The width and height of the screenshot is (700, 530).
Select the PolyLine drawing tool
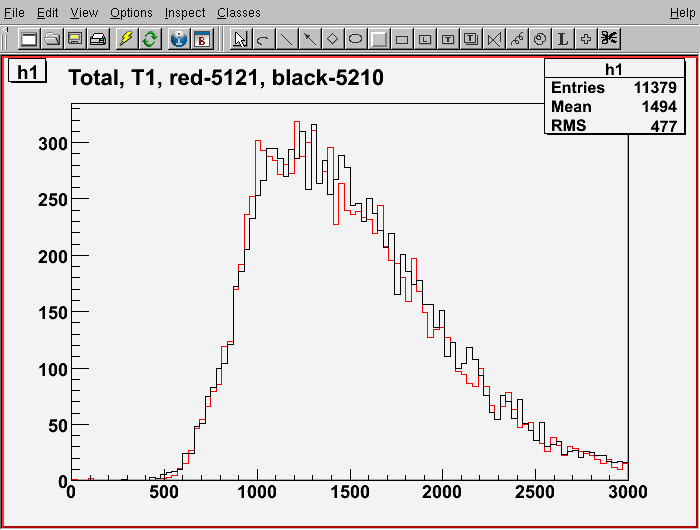click(494, 39)
